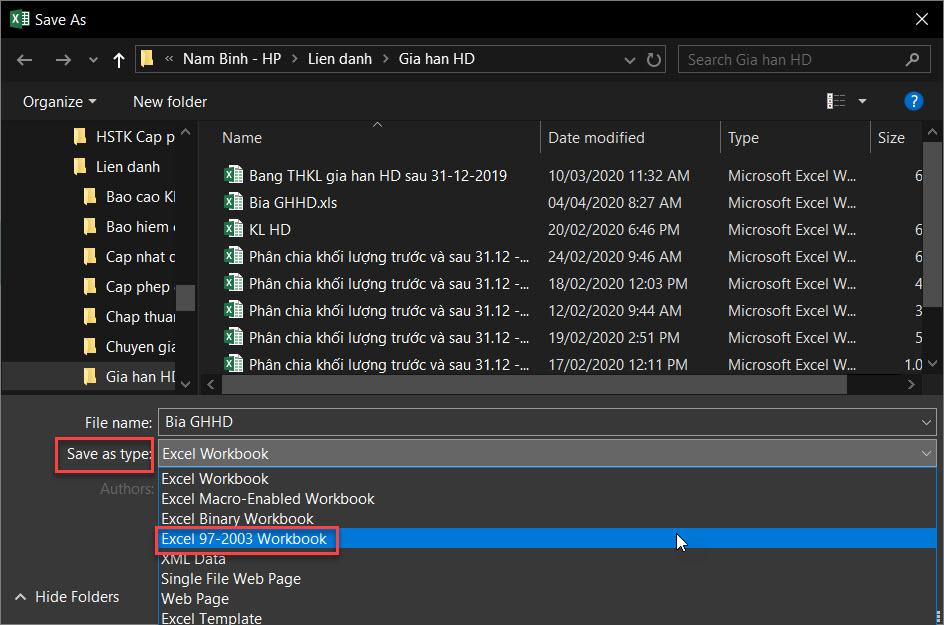Select the KL HD Excel file

(x=269, y=229)
